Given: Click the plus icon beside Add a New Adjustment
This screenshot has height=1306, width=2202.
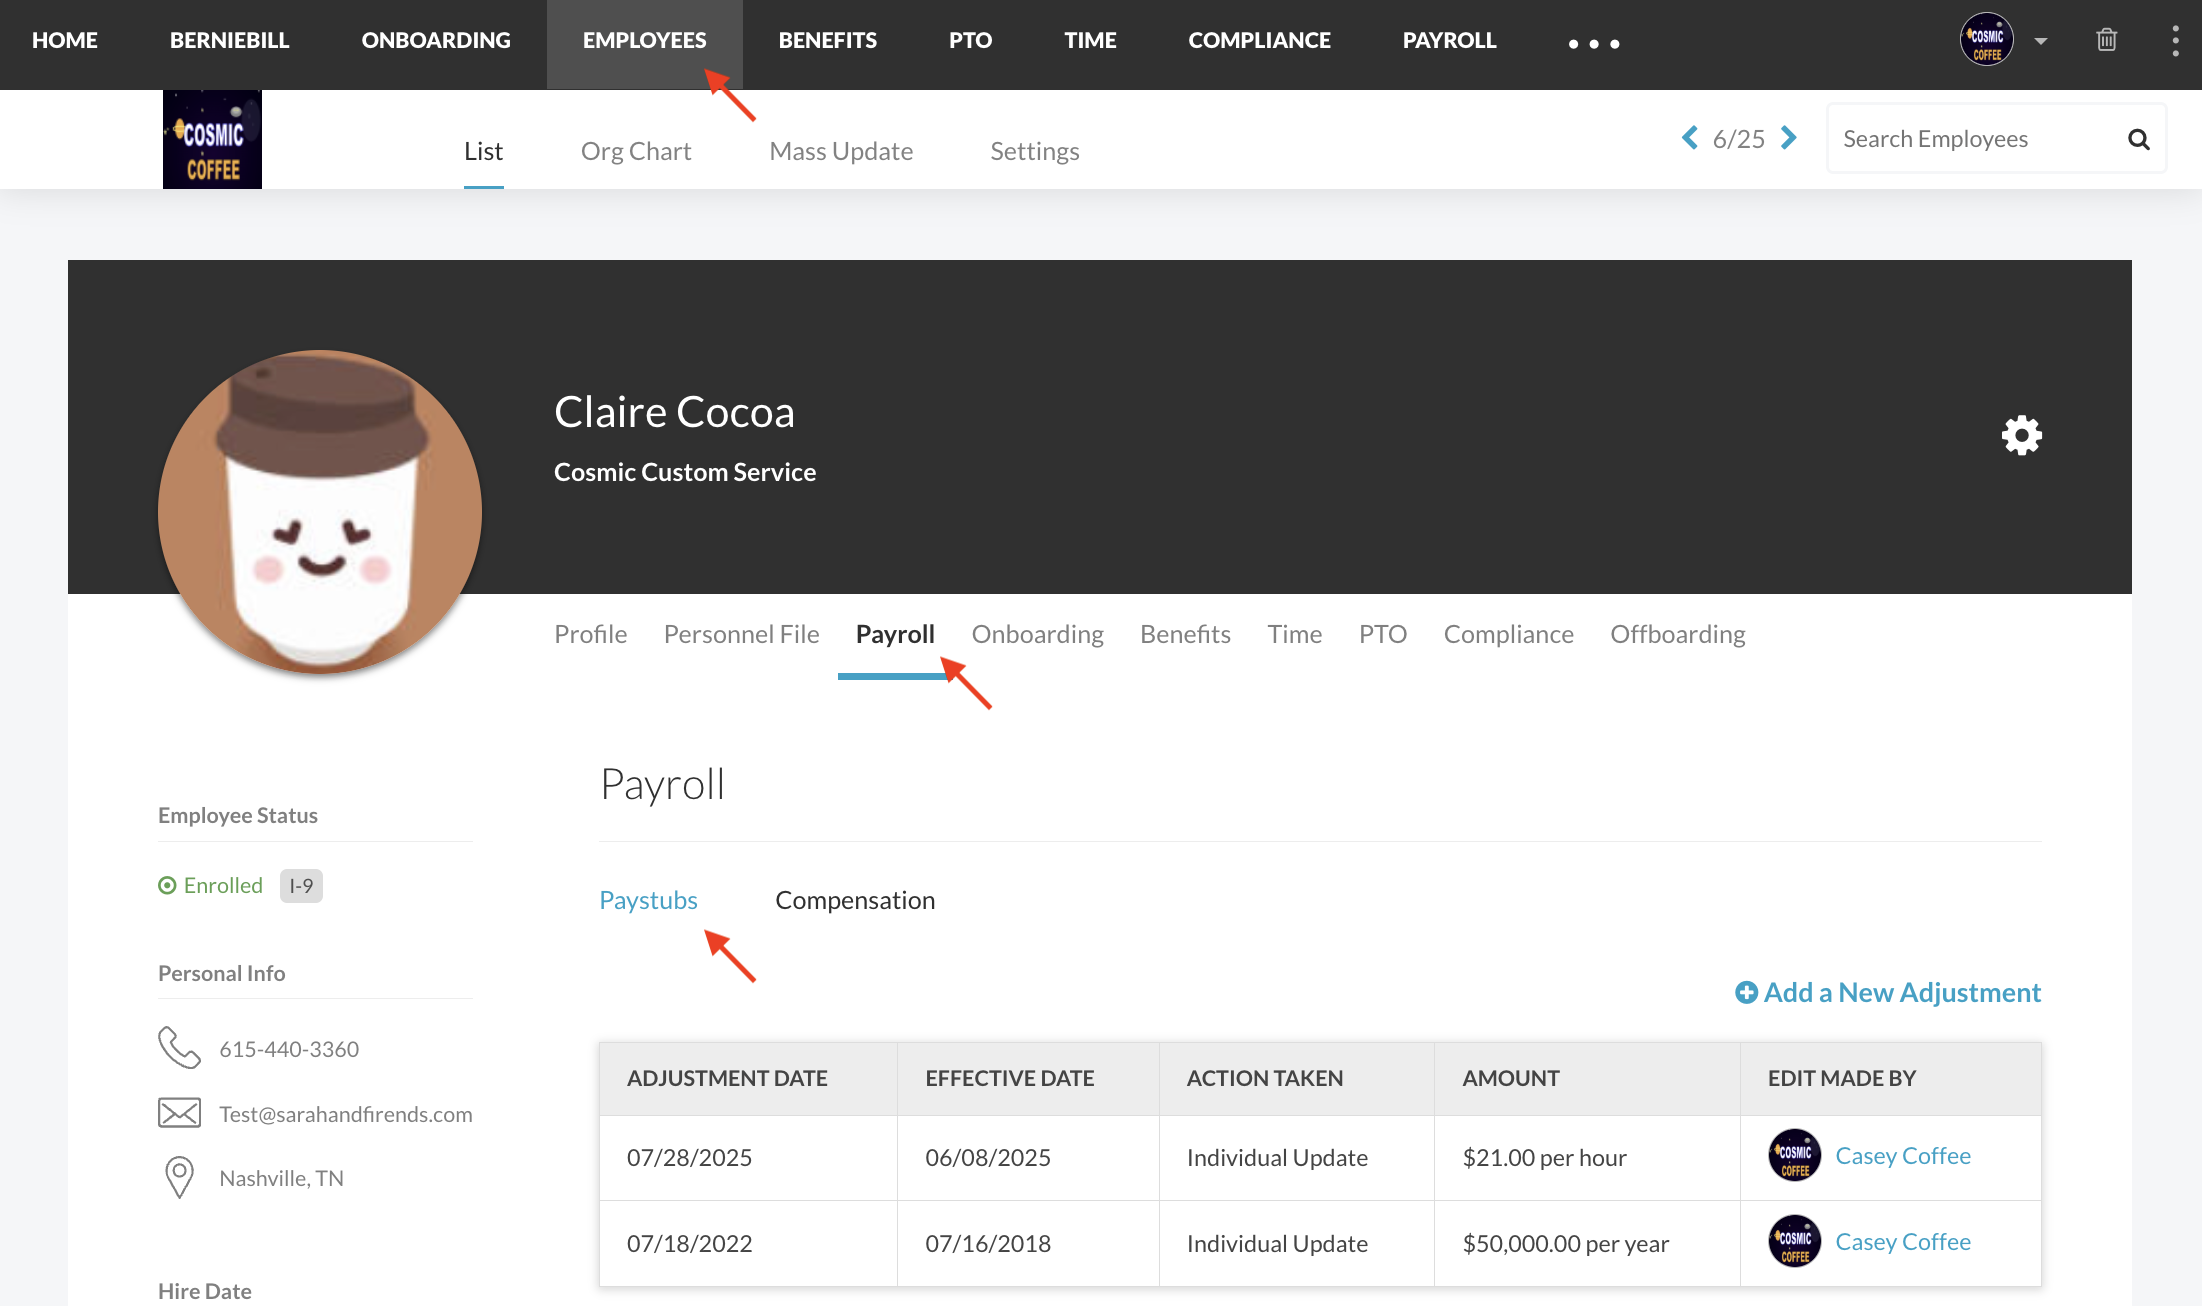Looking at the screenshot, I should (1746, 992).
